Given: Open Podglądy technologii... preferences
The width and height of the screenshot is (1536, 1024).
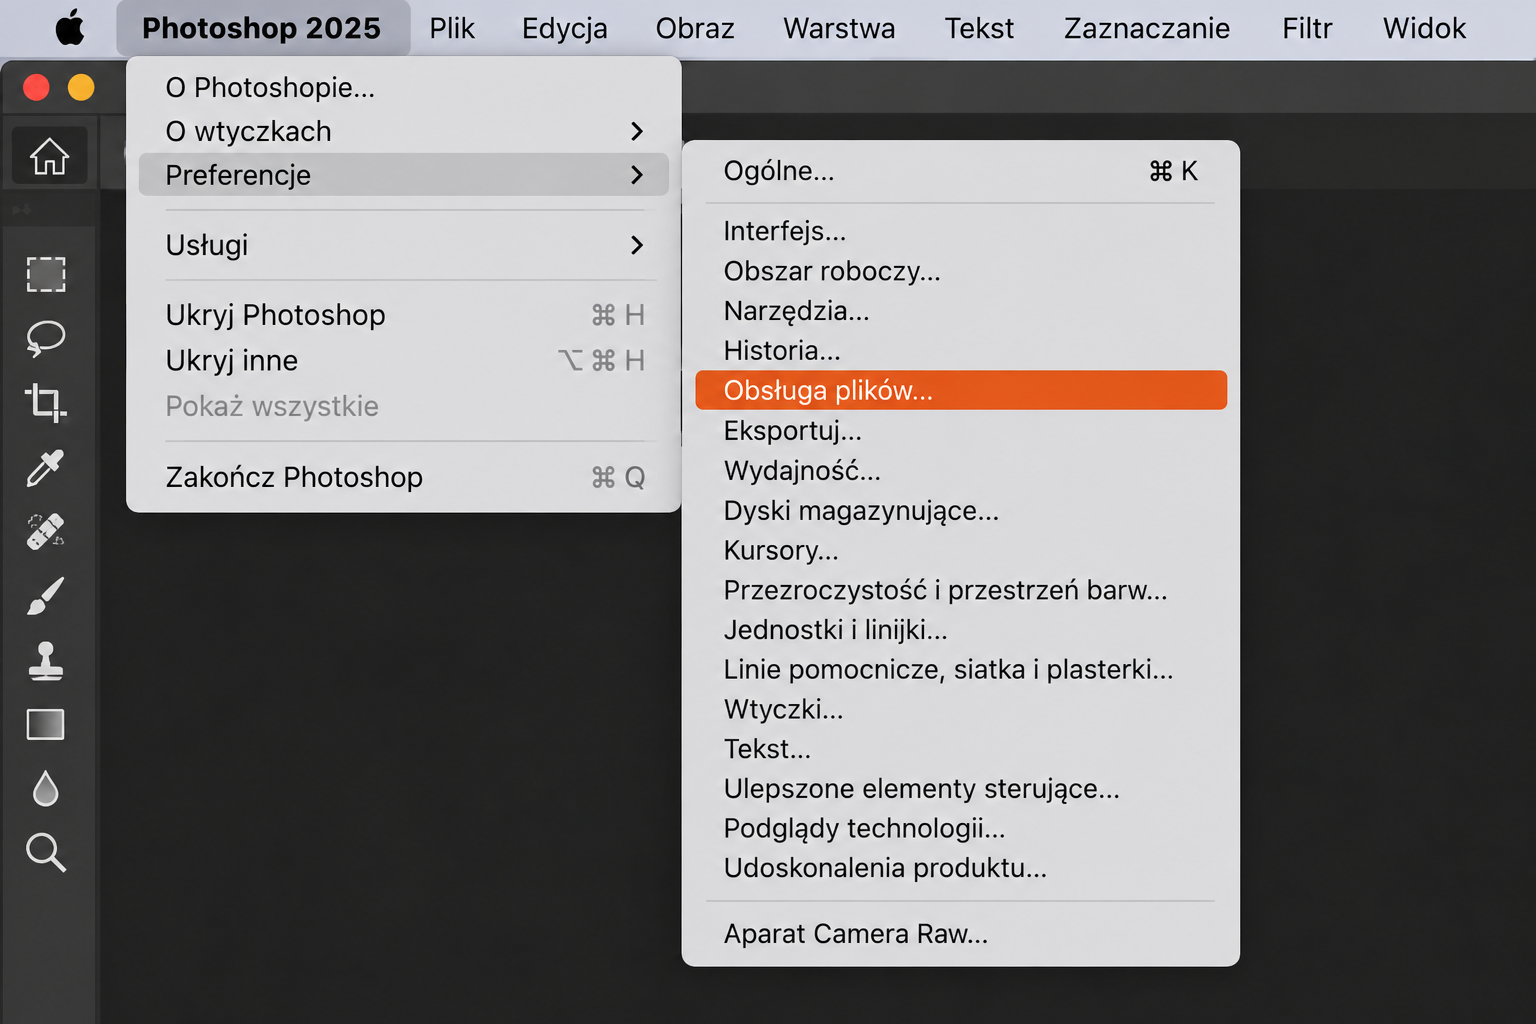Looking at the screenshot, I should click(961, 828).
